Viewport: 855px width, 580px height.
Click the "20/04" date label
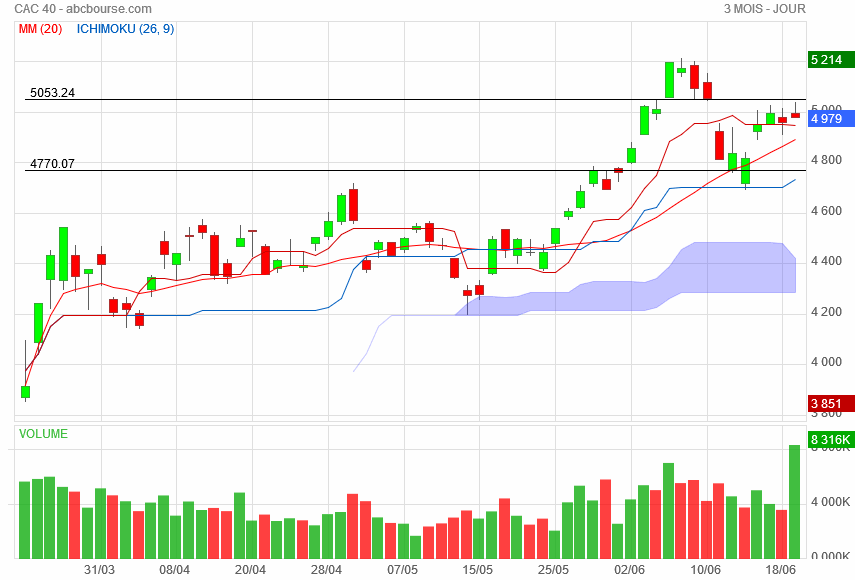[250, 570]
